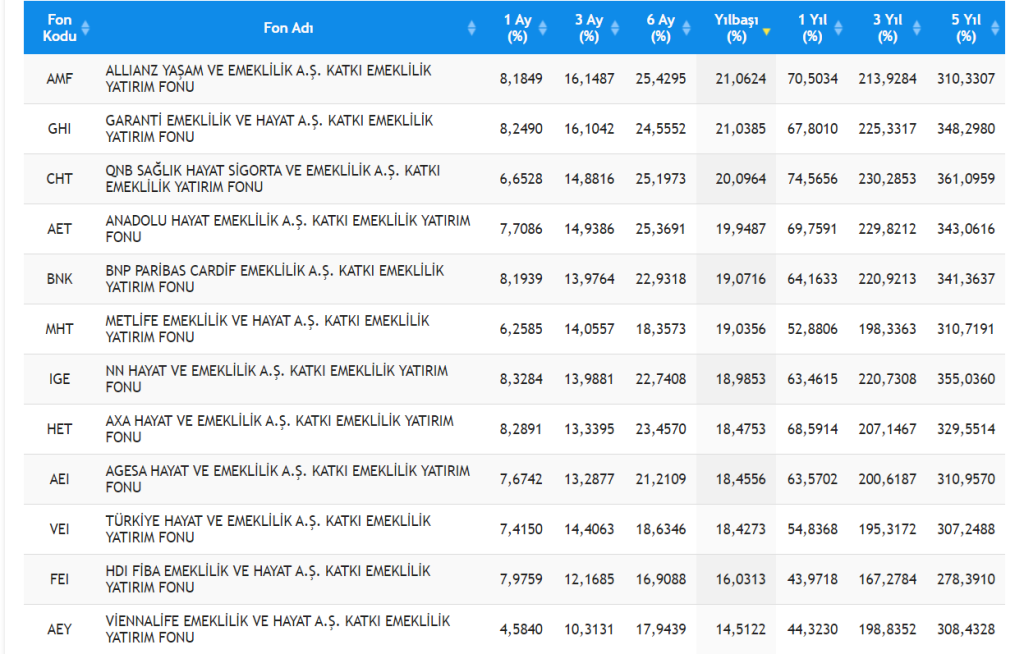Select QNB Sağlık Hayat Sigorta fund
Screen dimensions: 1024x654
[272, 179]
